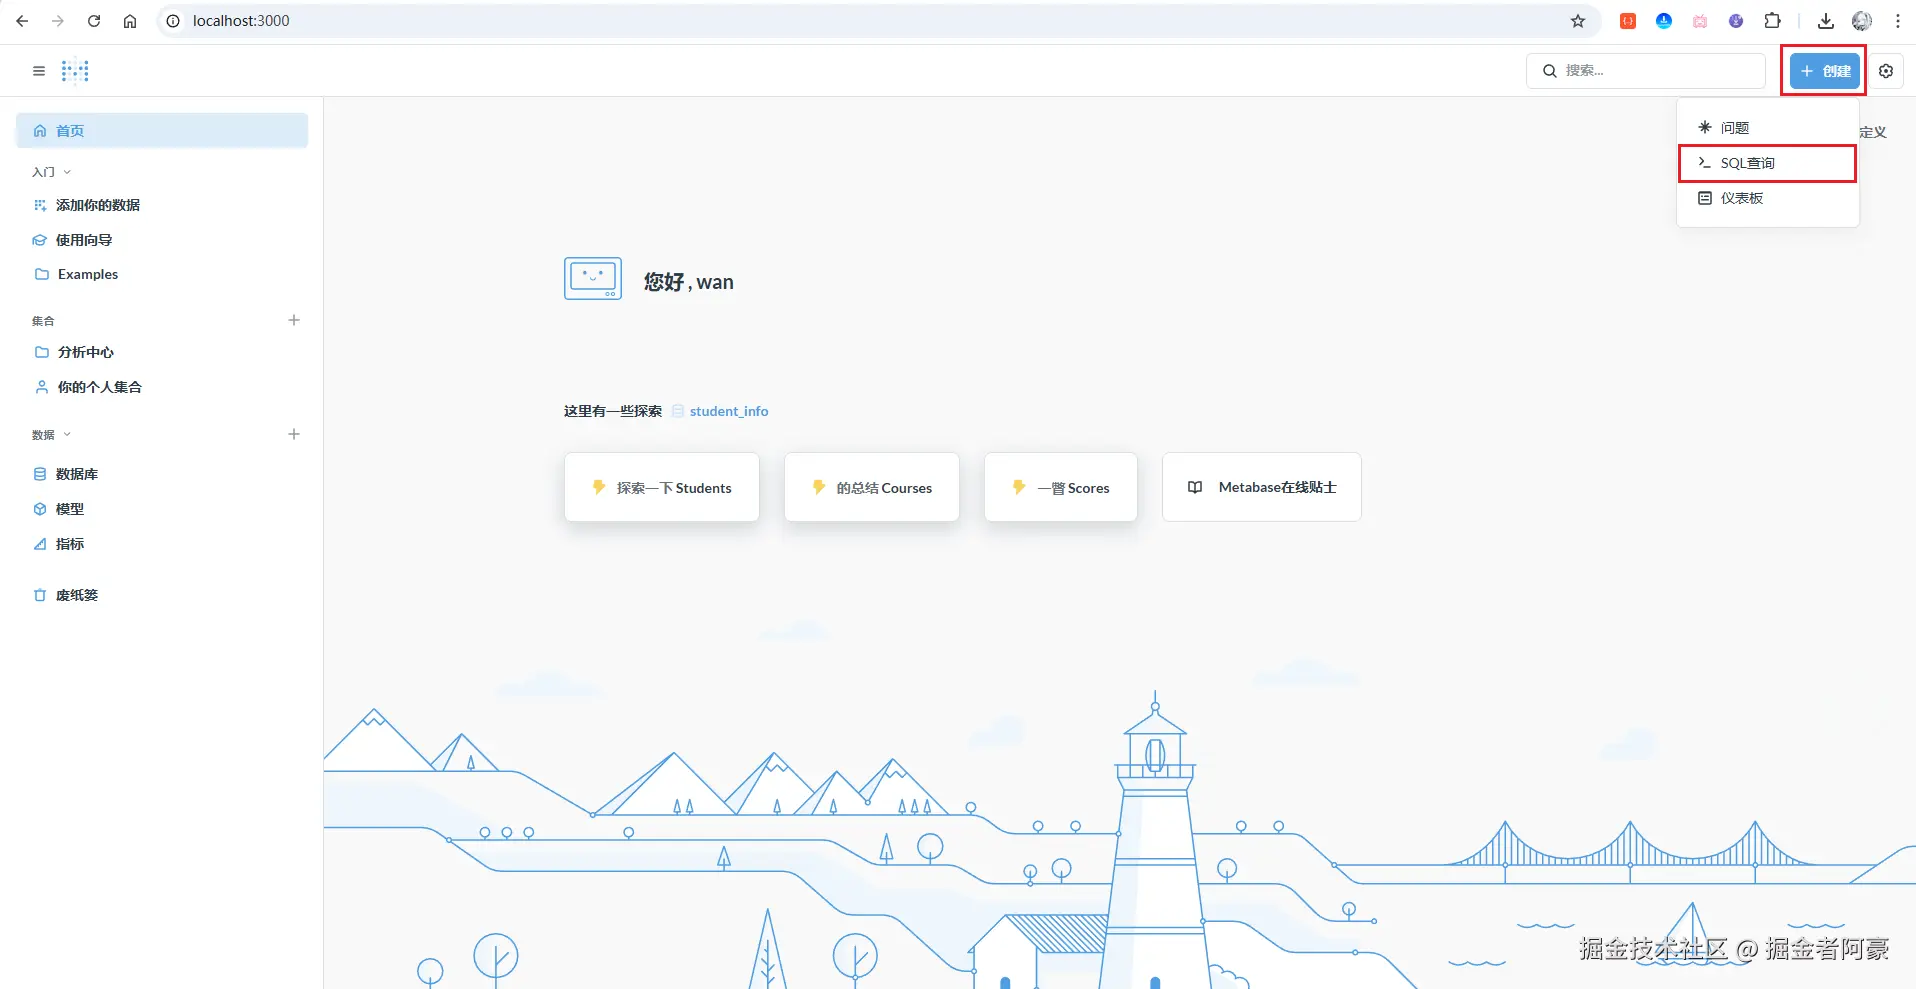Click the 废纸篓 trash can icon
Image resolution: width=1916 pixels, height=989 pixels.
click(x=40, y=595)
